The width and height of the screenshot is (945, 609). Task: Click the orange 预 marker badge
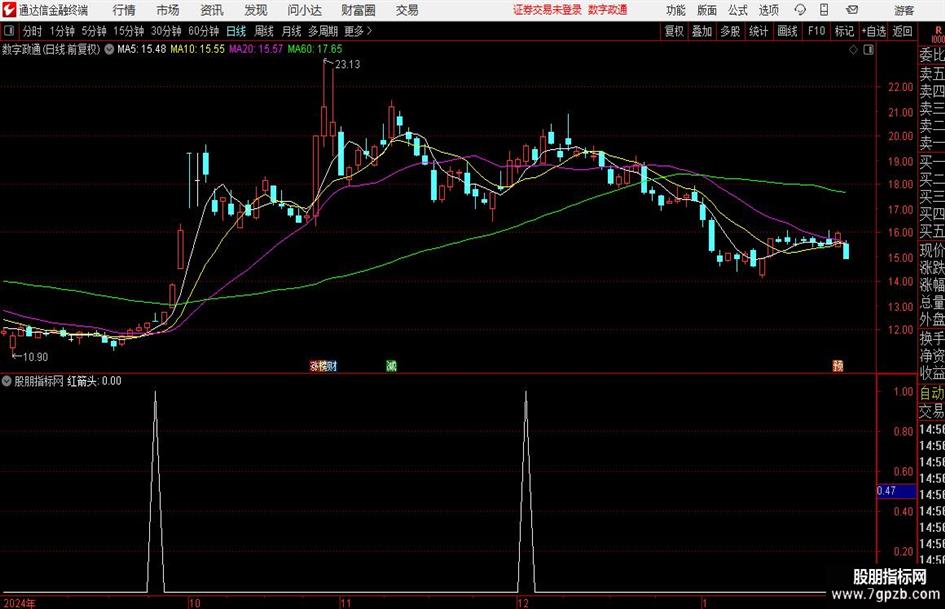coord(838,366)
